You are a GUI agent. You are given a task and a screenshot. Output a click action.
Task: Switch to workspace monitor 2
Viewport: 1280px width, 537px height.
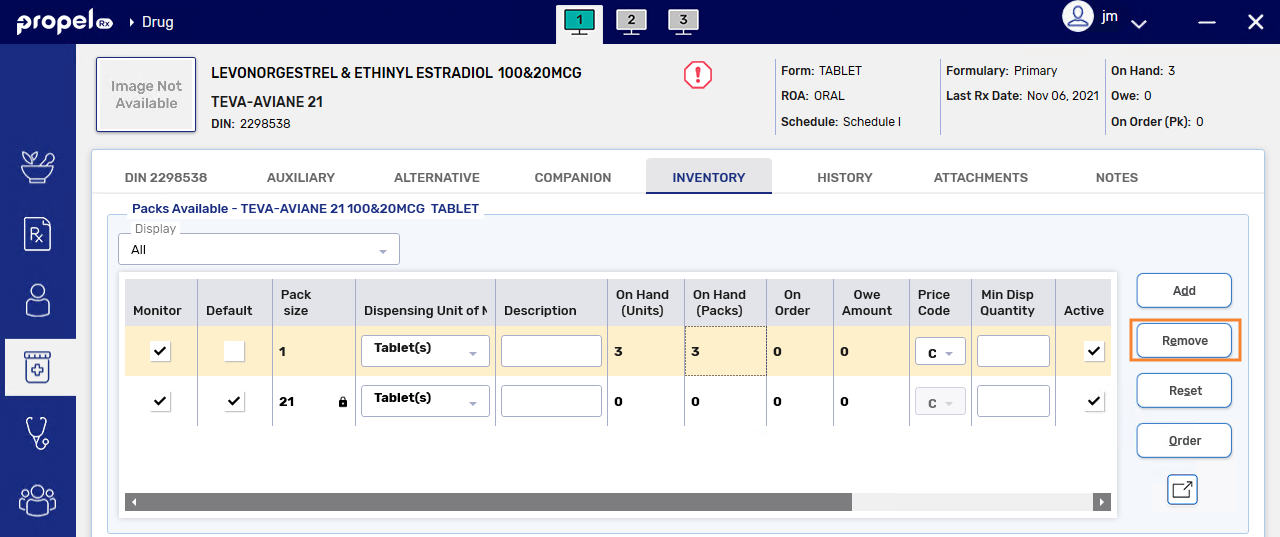(x=631, y=21)
